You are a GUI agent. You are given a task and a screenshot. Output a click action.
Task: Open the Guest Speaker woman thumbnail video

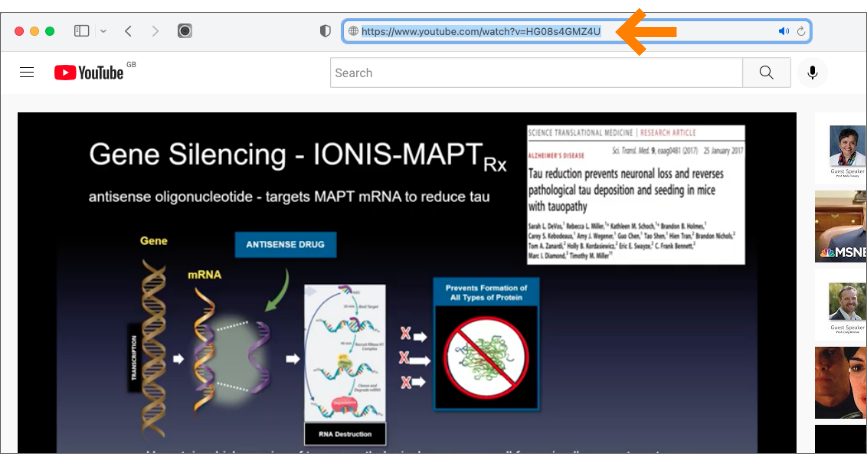click(x=840, y=149)
